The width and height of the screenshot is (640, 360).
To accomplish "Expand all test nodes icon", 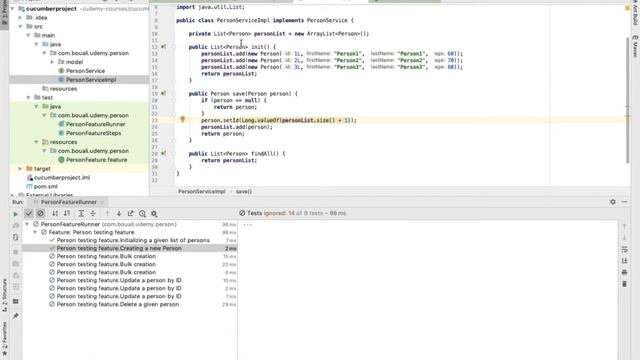I will [81, 213].
